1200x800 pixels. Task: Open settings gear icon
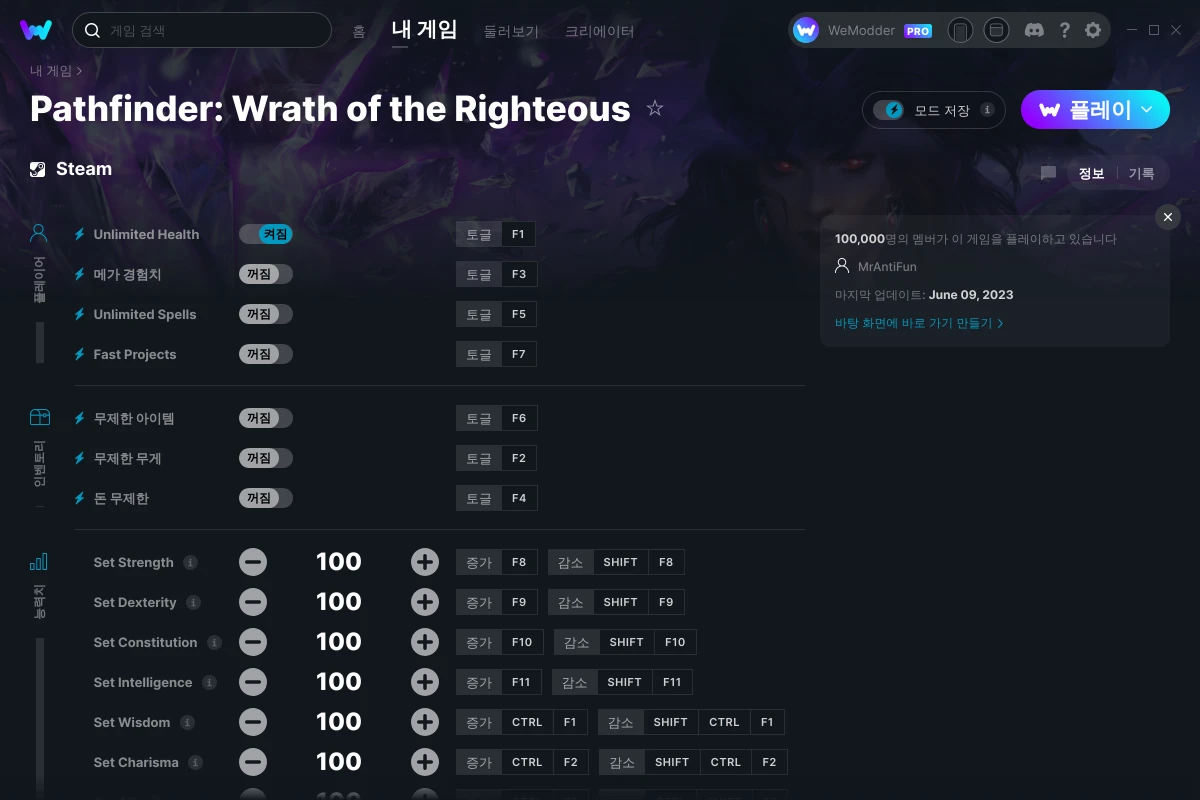tap(1093, 30)
